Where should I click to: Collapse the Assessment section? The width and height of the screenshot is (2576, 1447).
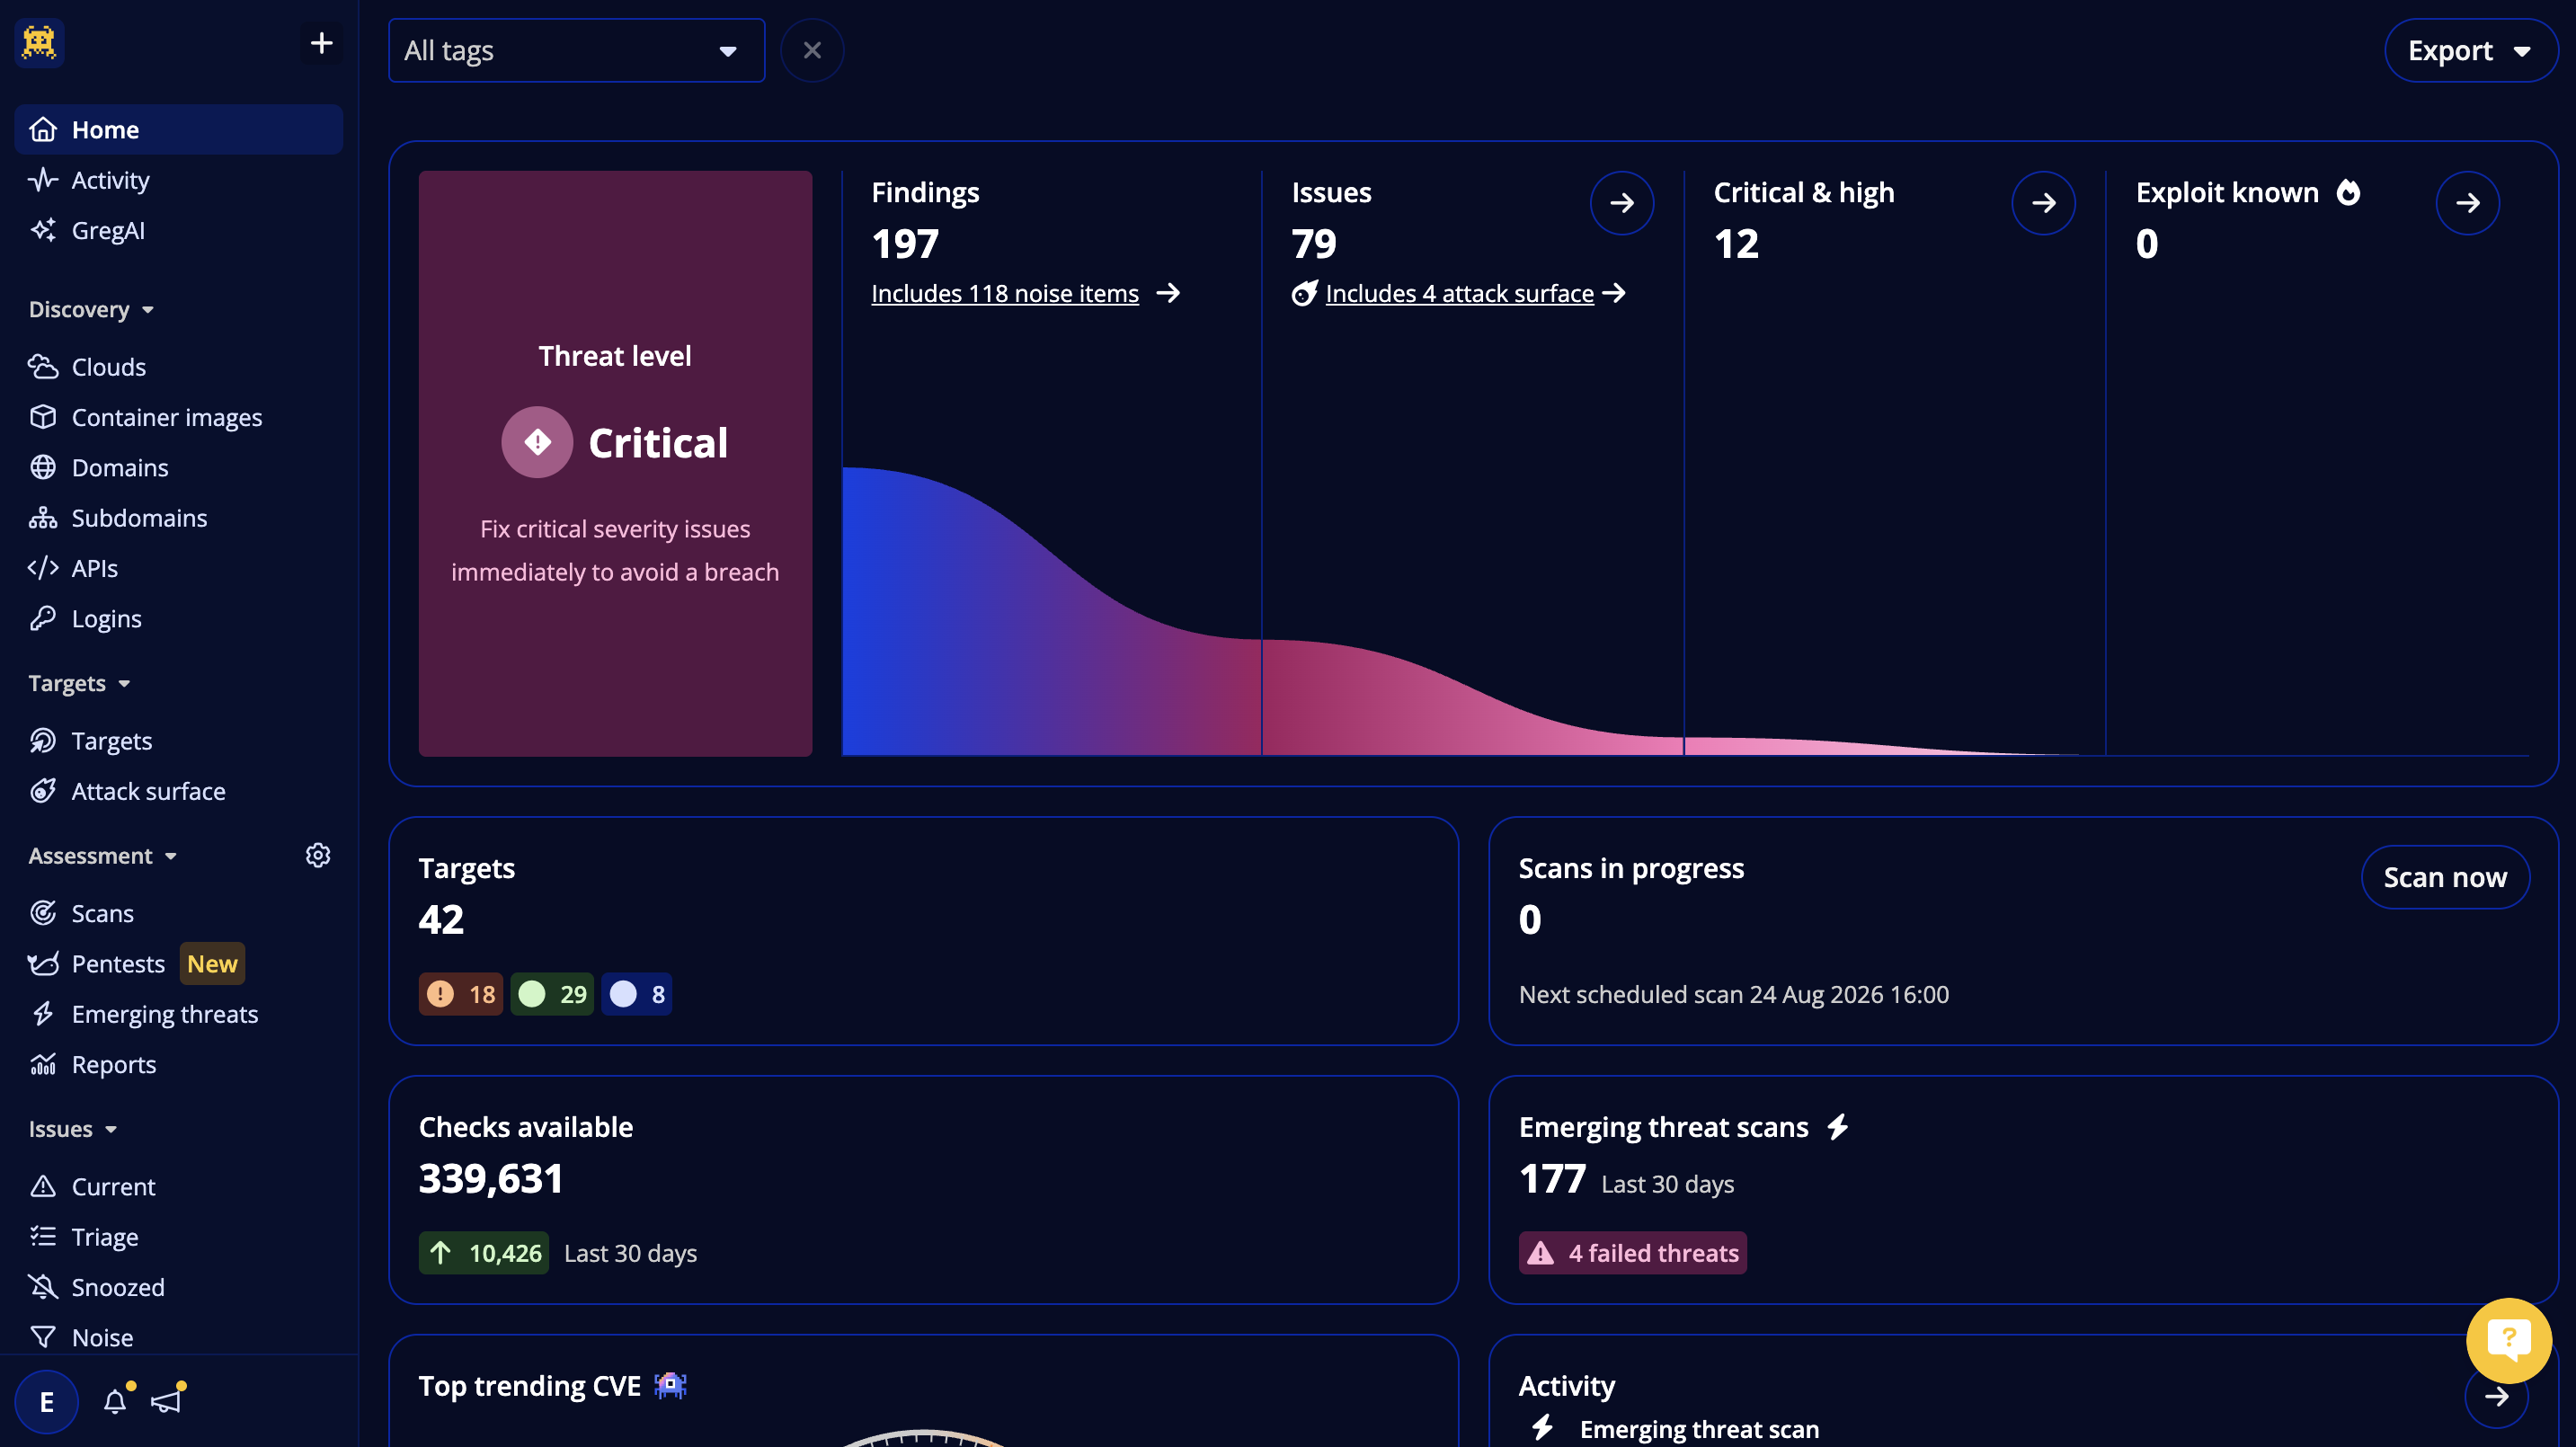pos(102,856)
